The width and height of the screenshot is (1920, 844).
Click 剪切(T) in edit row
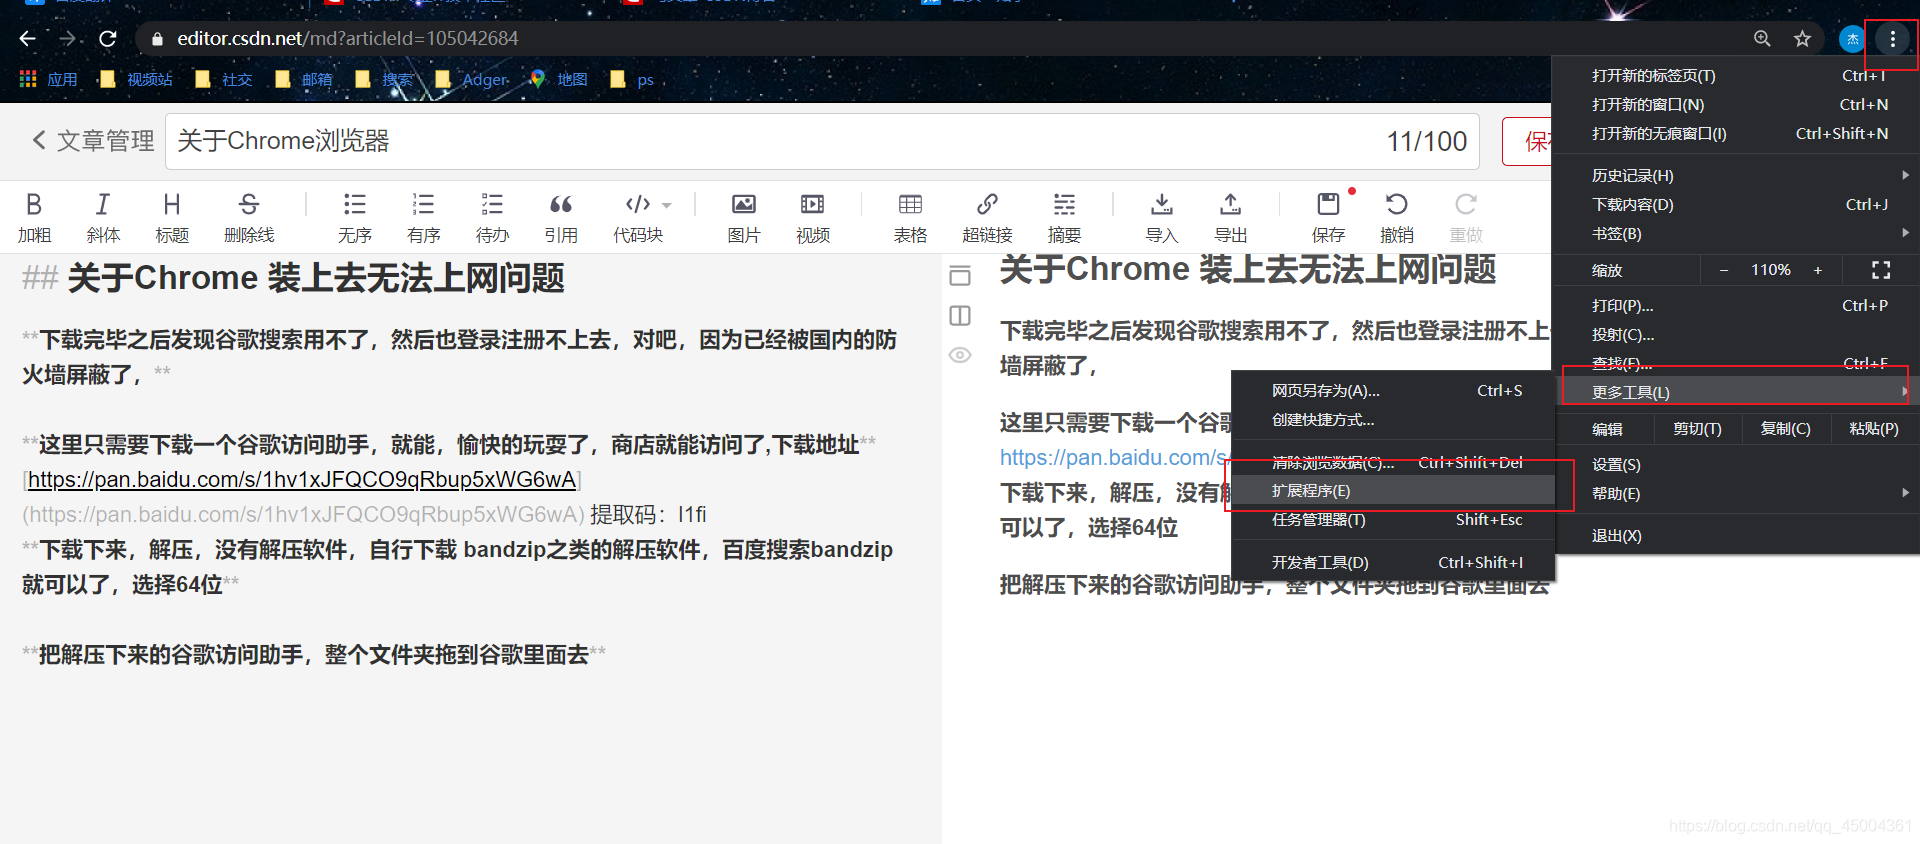coord(1697,428)
